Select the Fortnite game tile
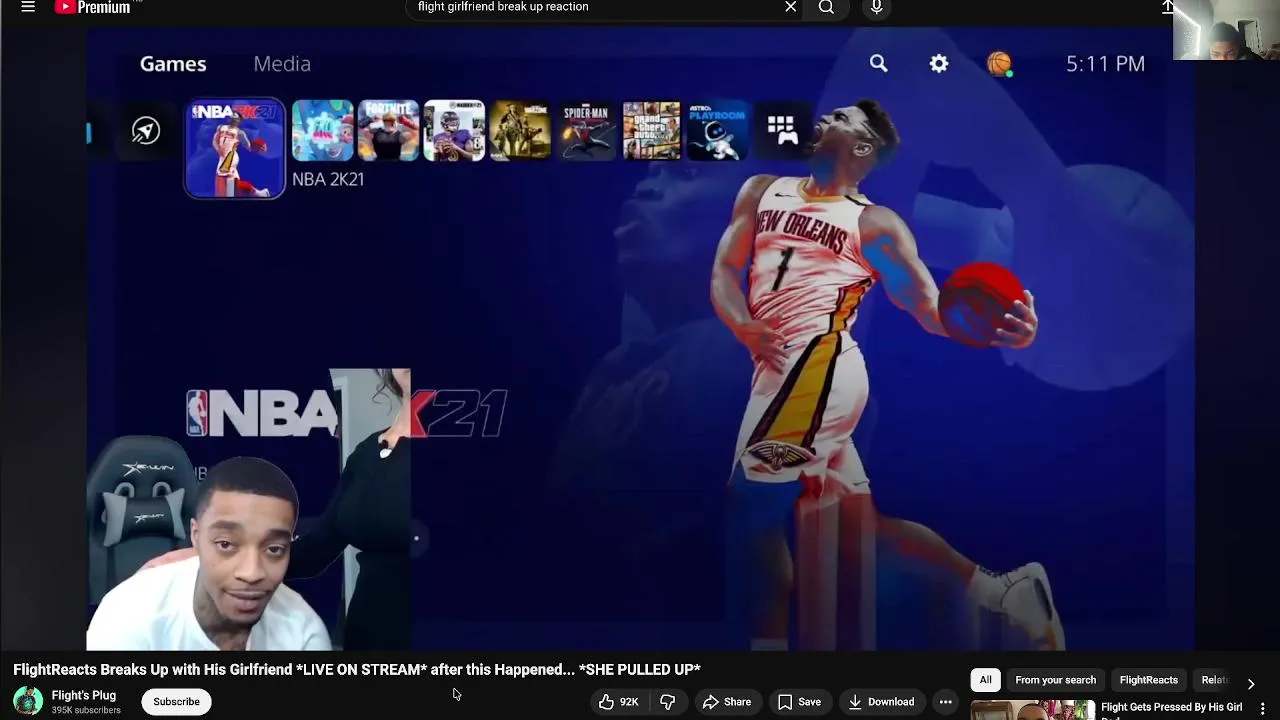 coord(388,130)
